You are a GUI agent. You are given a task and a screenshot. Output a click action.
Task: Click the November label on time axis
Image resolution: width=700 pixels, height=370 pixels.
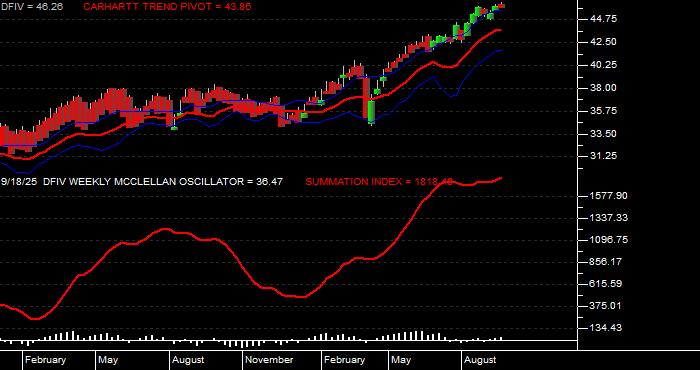270,360
